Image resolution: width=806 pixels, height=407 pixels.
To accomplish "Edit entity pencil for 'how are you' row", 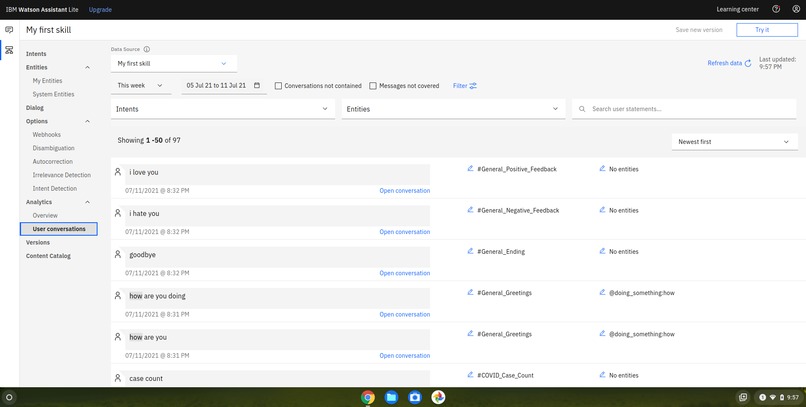I will click(602, 334).
